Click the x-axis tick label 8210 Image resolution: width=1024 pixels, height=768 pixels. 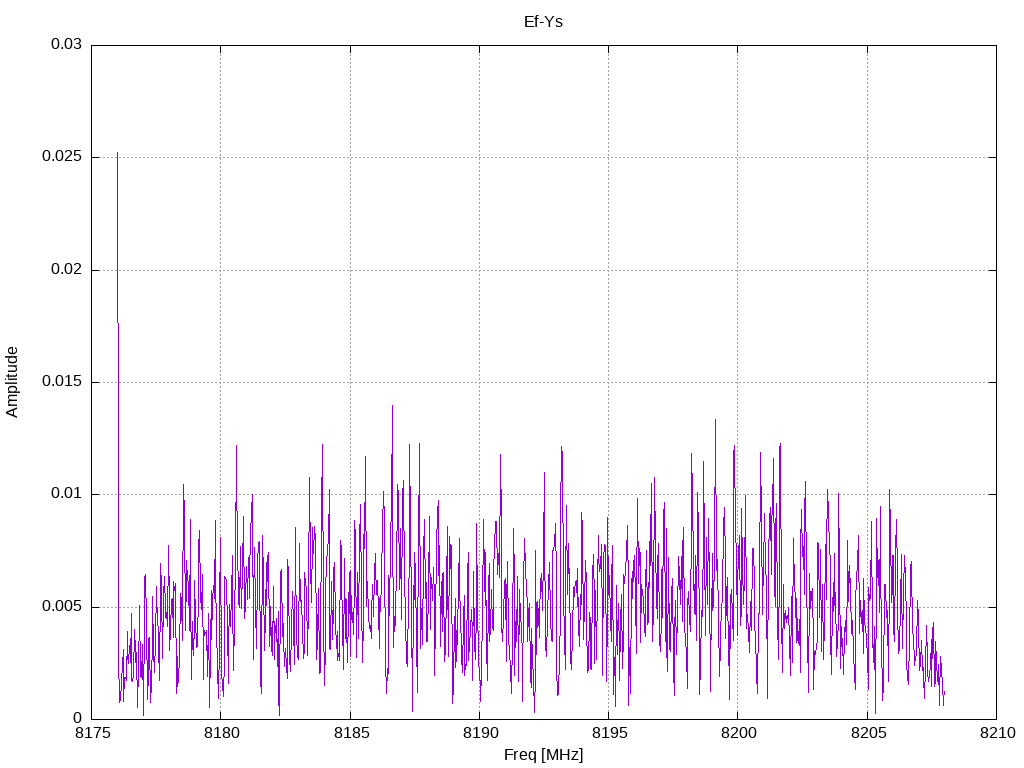click(997, 733)
